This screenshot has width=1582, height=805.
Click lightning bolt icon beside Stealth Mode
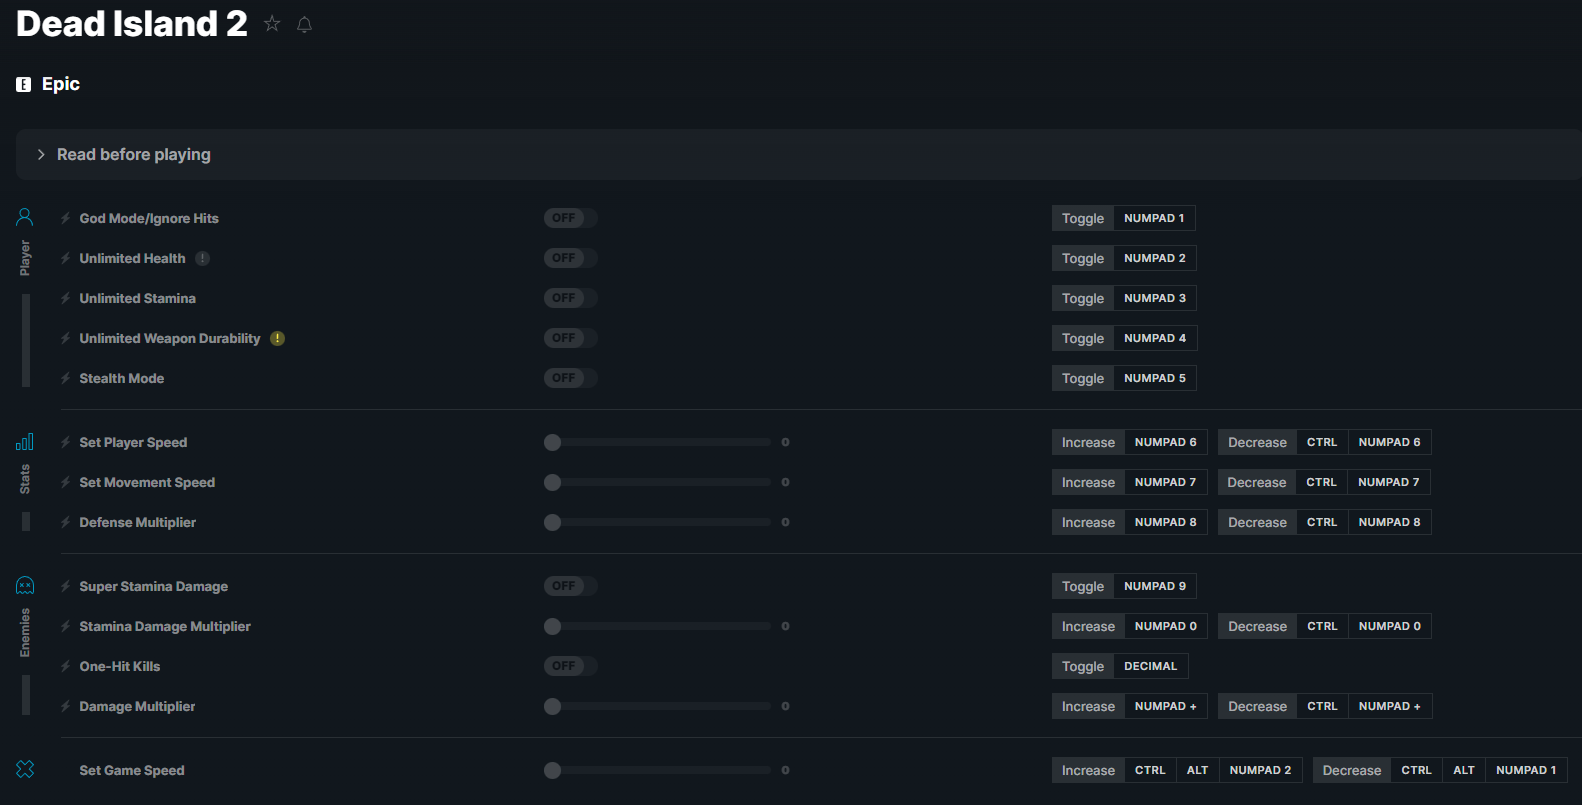65,378
